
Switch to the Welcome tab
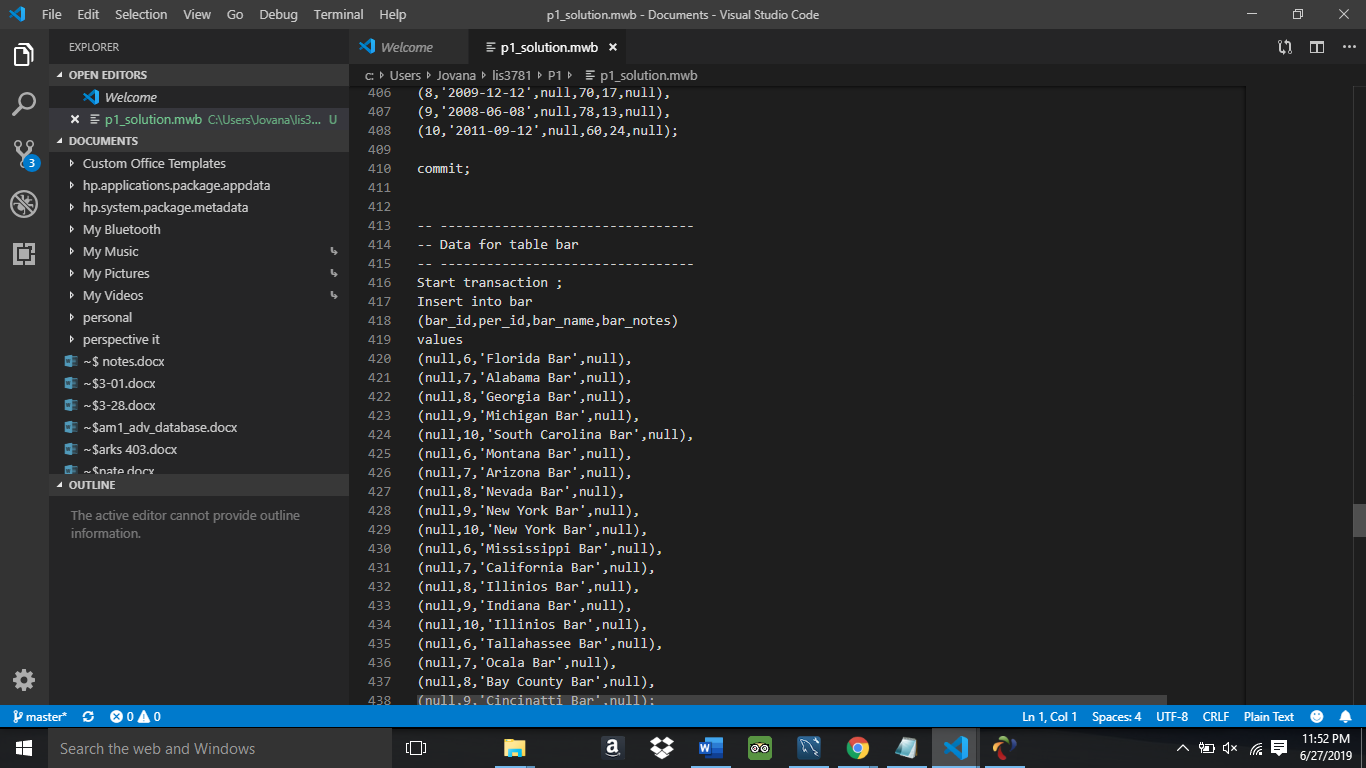pyautogui.click(x=406, y=47)
